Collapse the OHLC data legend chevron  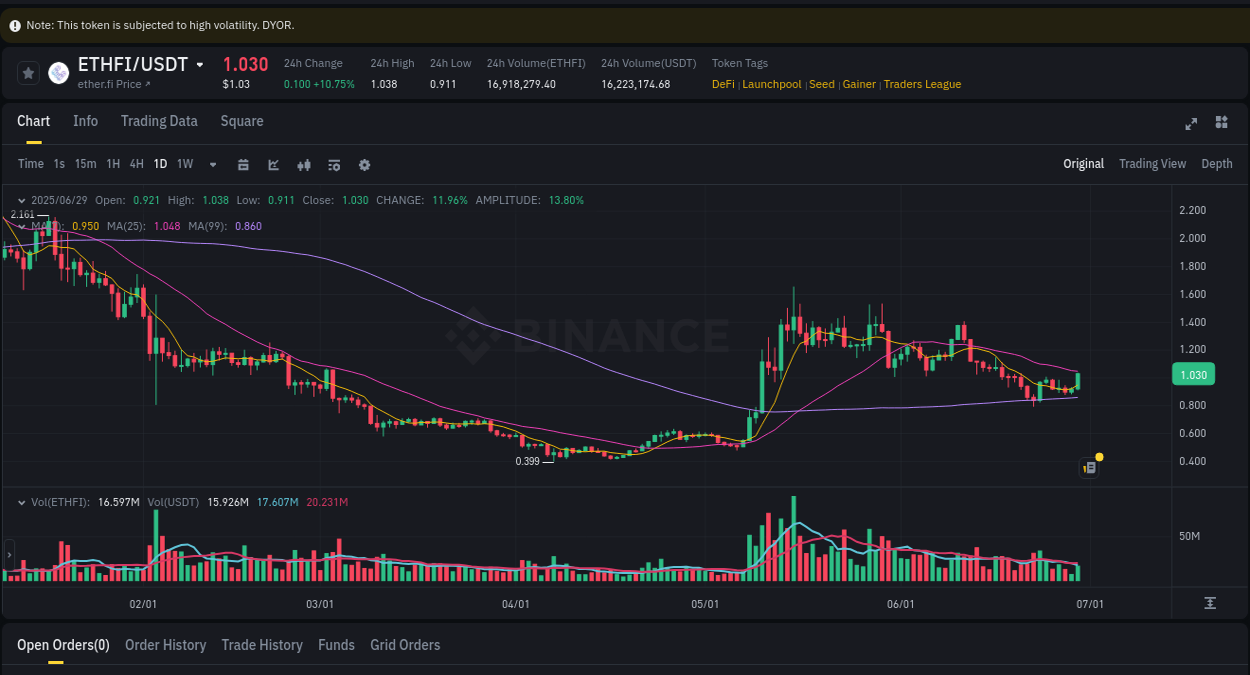22,200
